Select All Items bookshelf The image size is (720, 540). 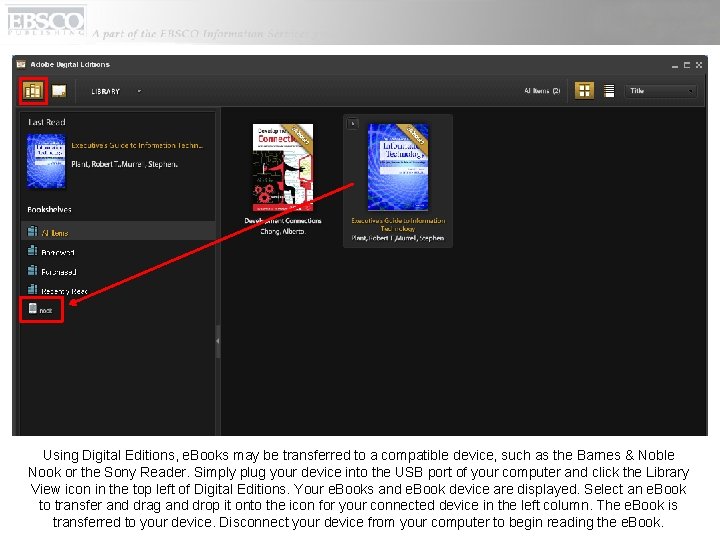[118, 232]
